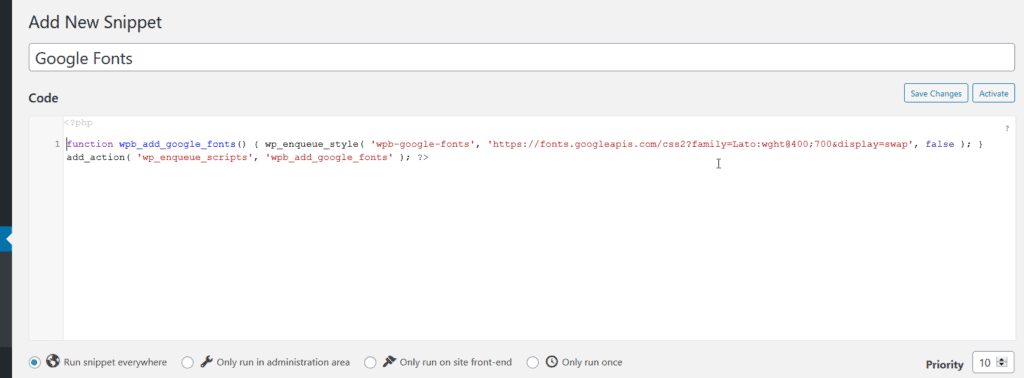Adjust the Priority spinner arrows
This screenshot has height=378, width=1024.
point(1002,362)
